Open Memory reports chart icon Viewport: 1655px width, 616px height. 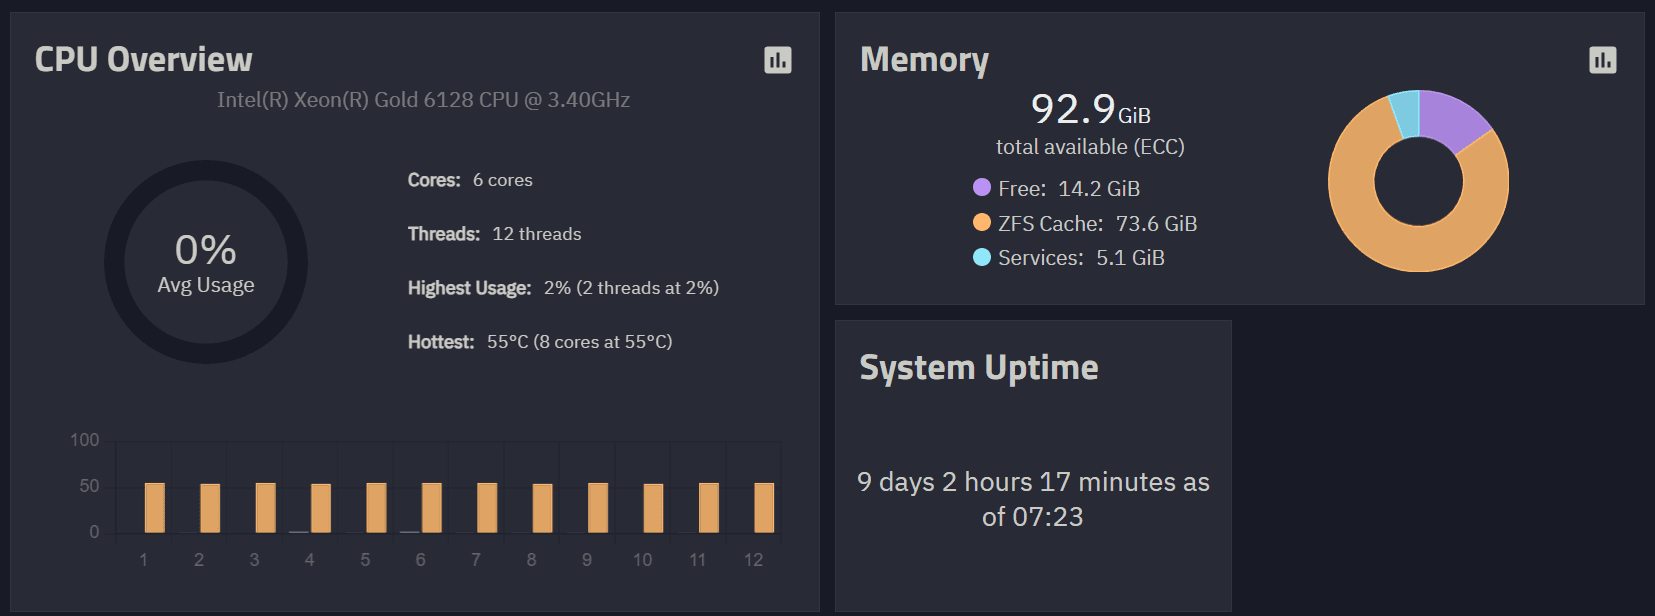click(1603, 60)
